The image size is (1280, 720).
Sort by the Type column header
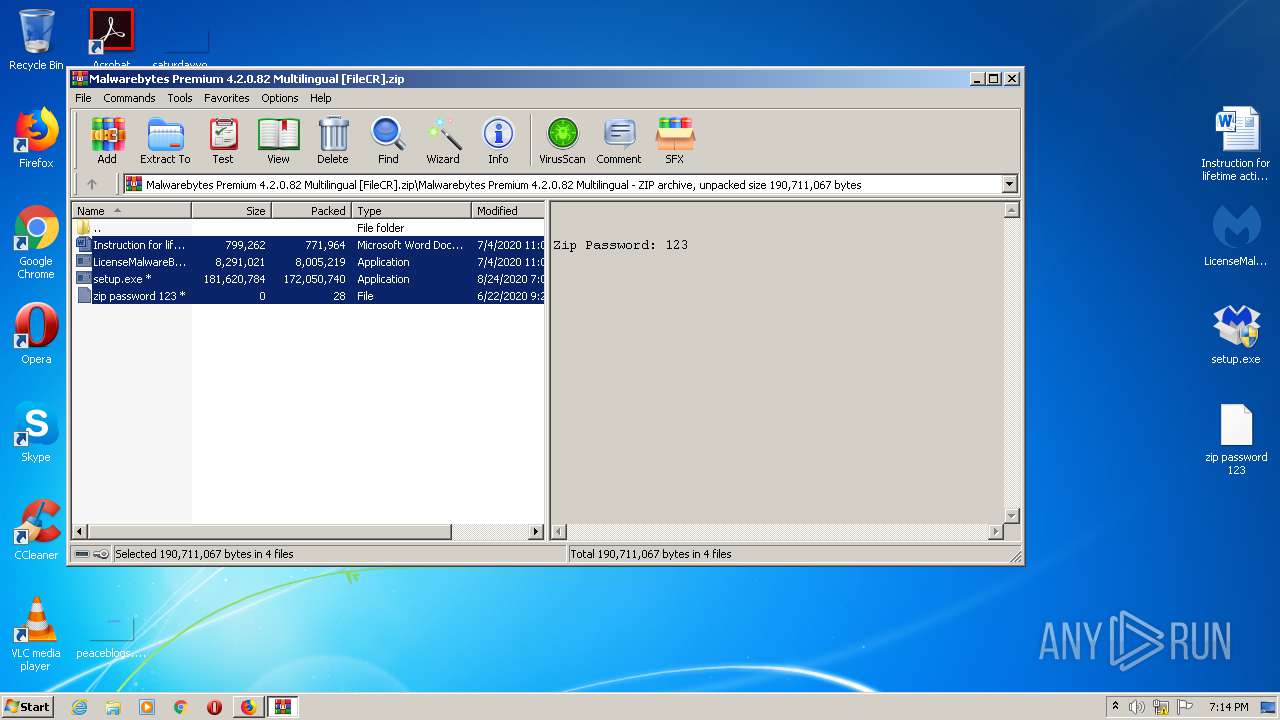pos(412,211)
